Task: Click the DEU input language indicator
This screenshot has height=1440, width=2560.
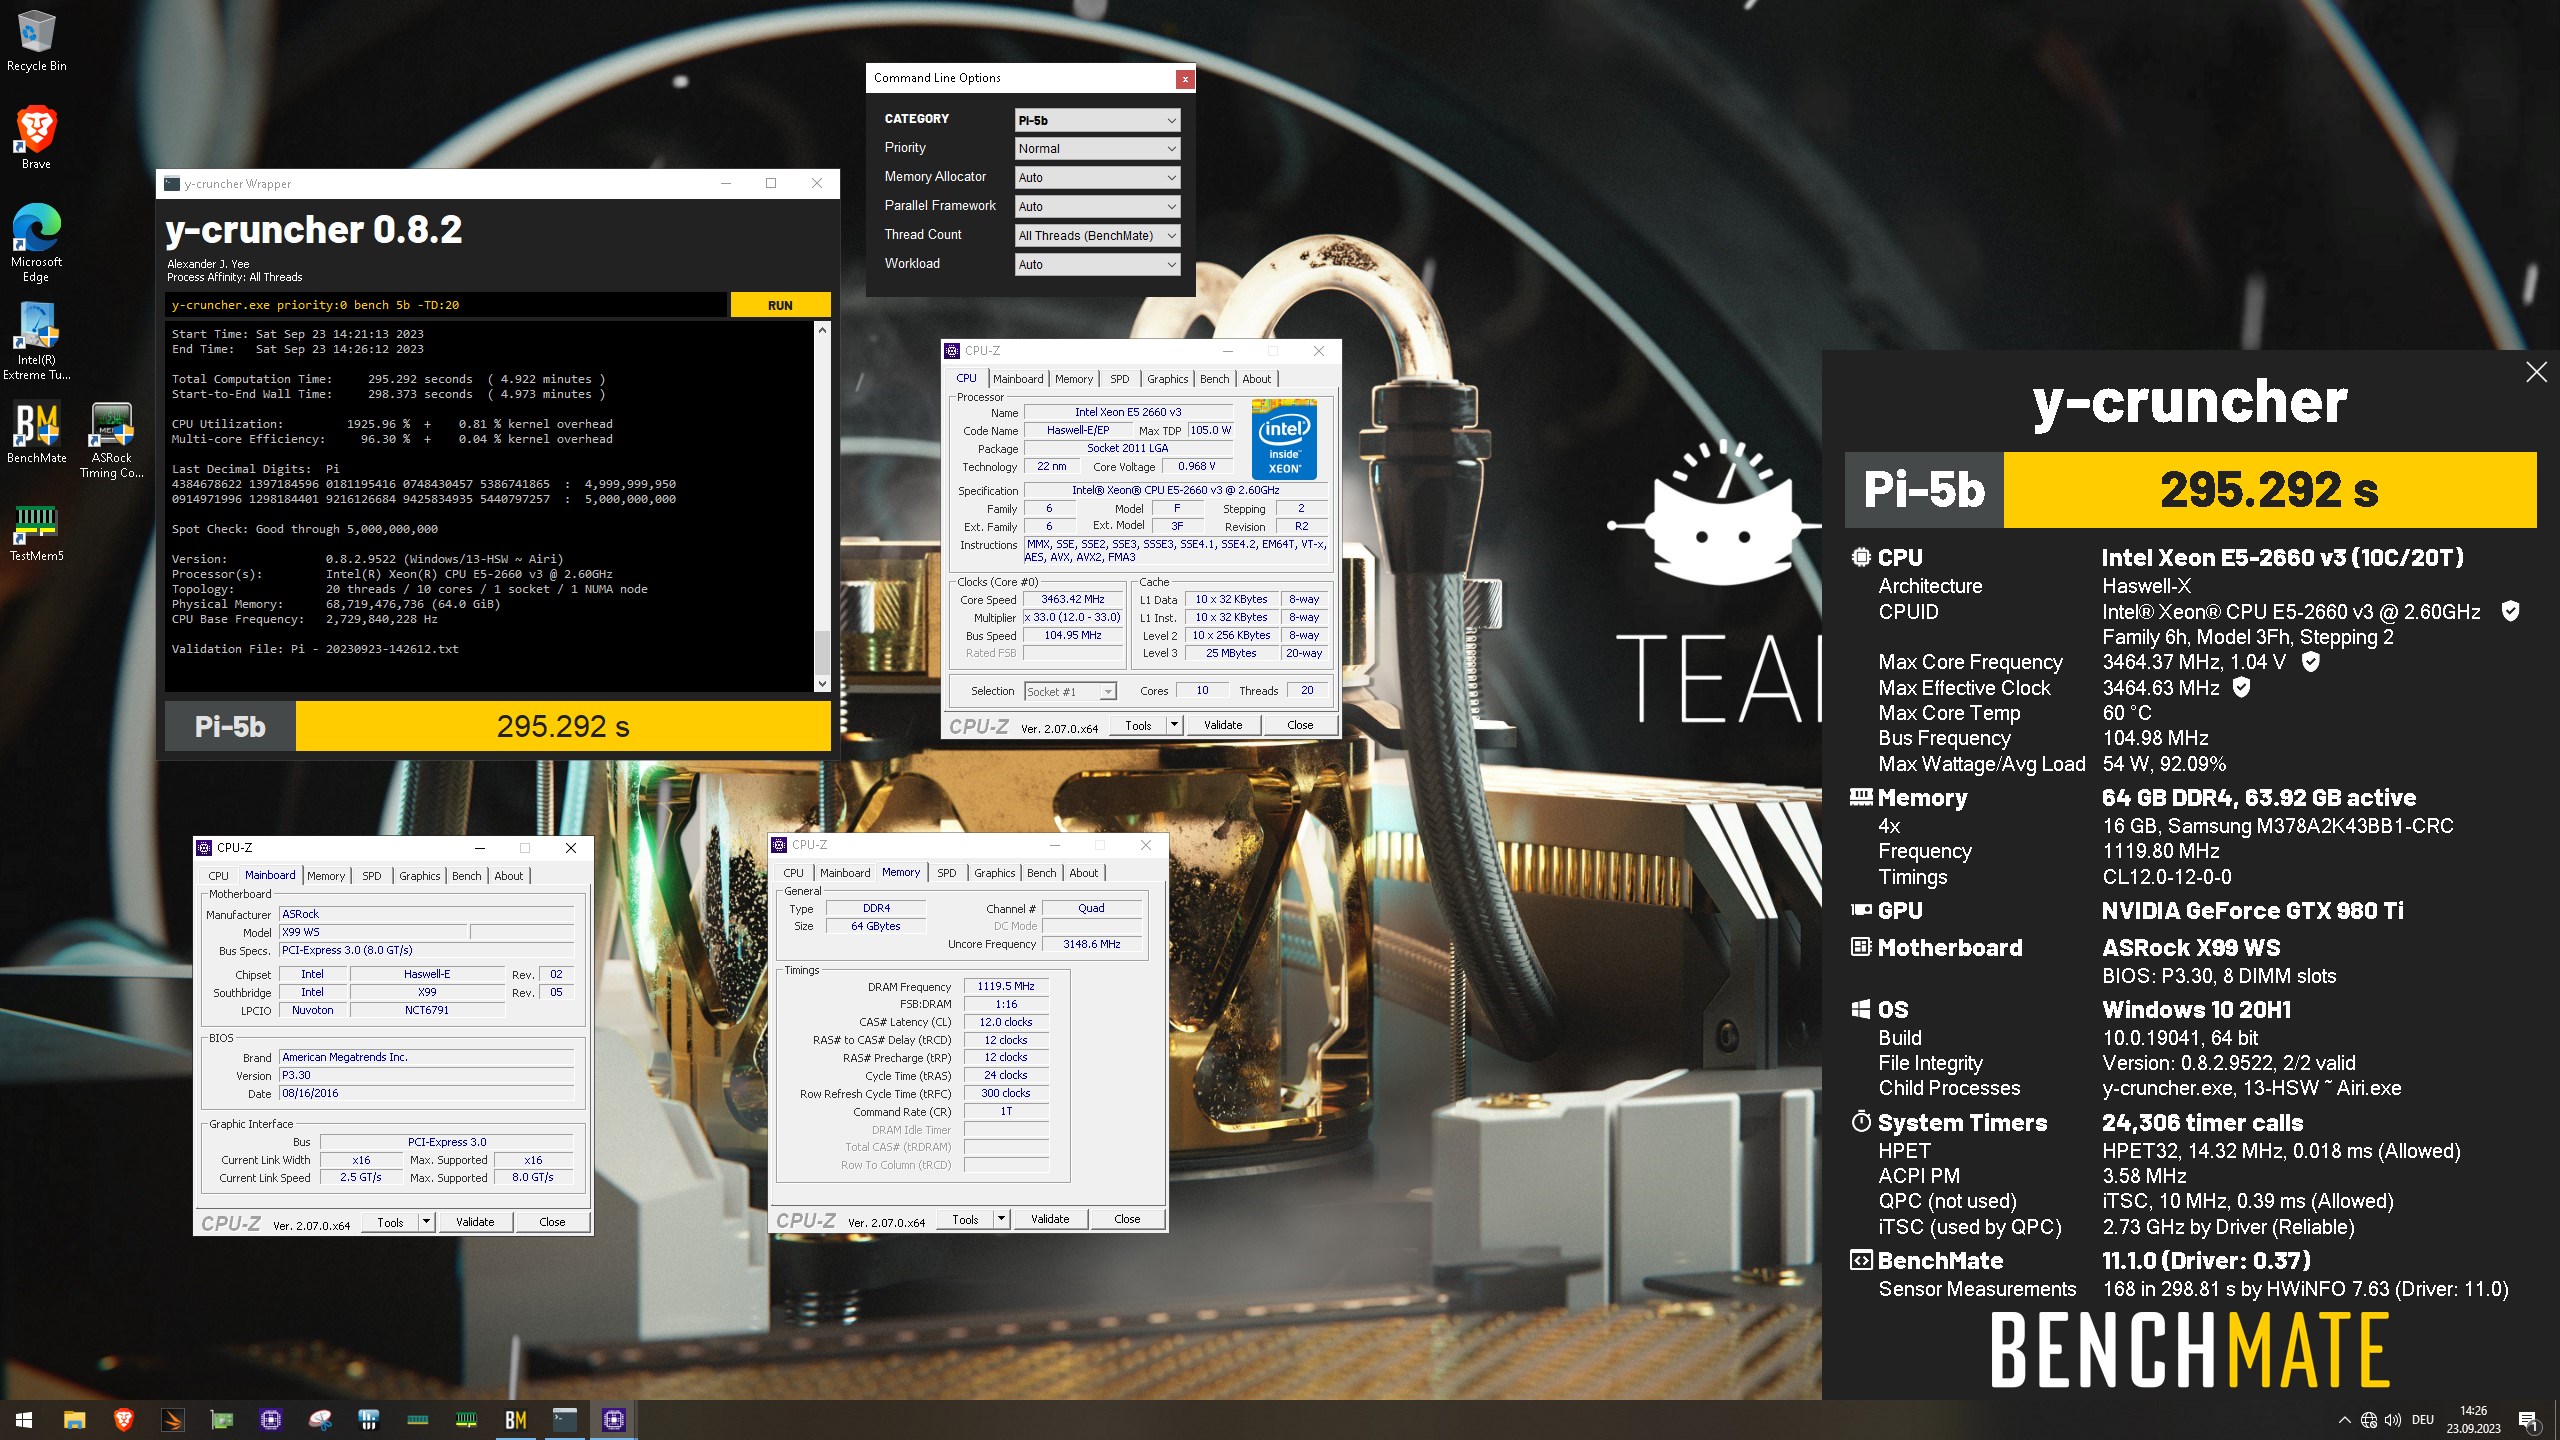Action: (x=2422, y=1420)
